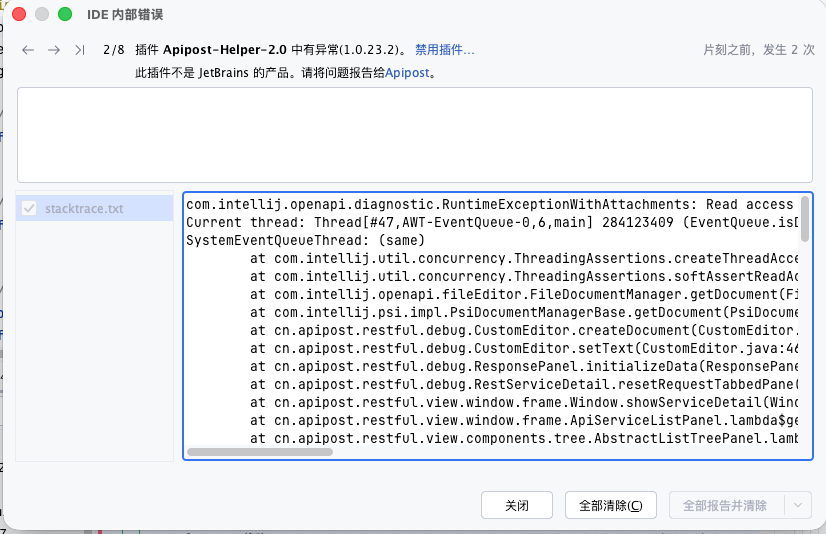Click the 关闭 button

517,506
